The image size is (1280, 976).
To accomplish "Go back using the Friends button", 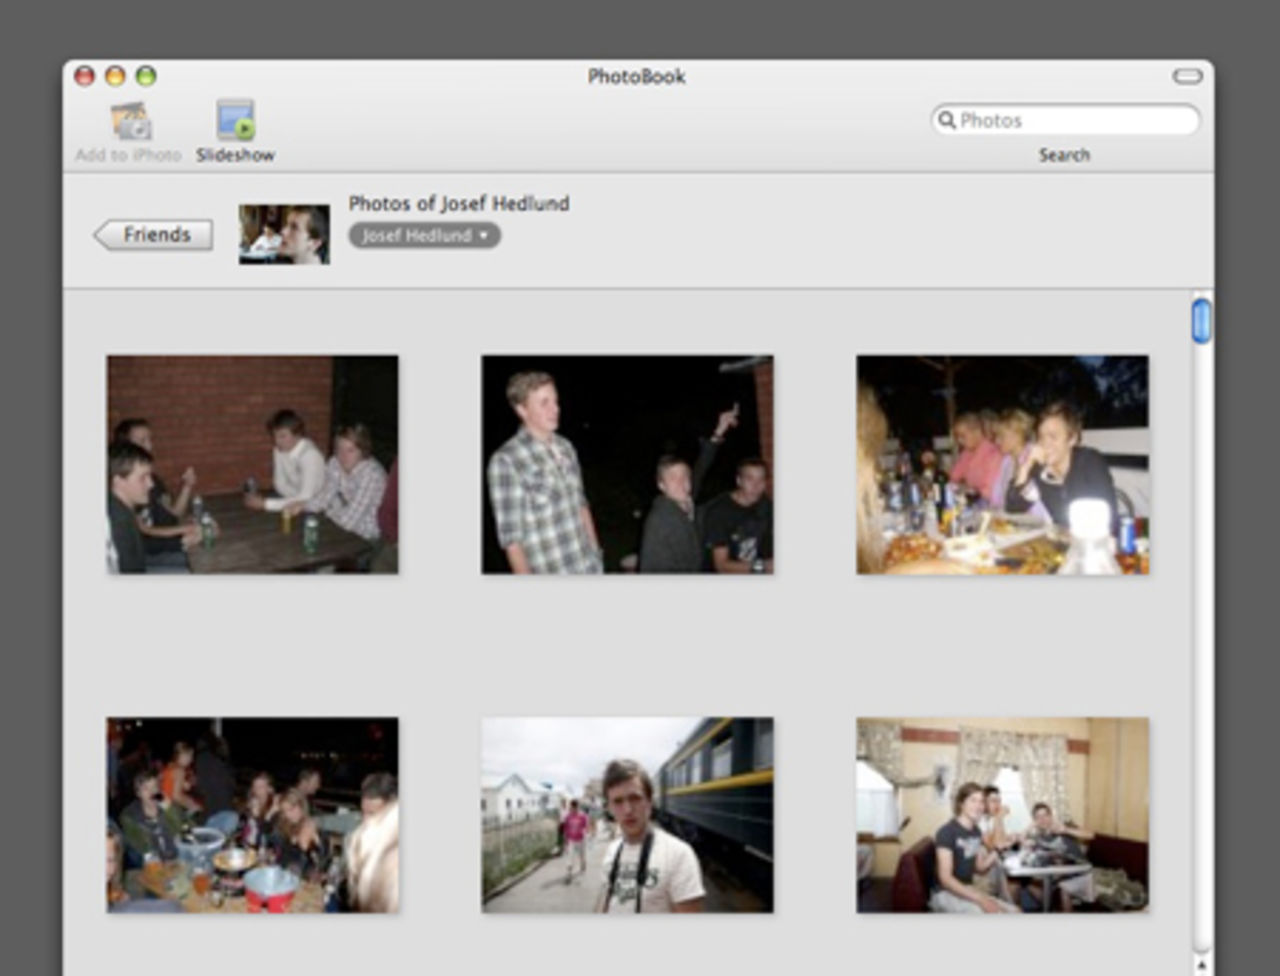I will (x=152, y=234).
